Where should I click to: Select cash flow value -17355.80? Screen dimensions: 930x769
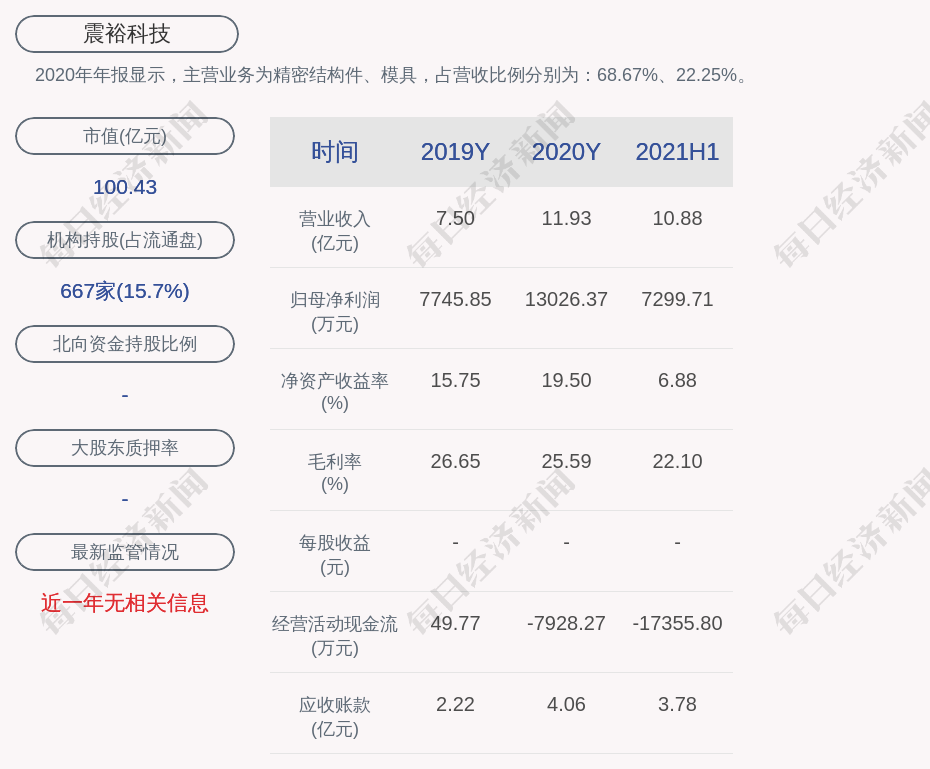point(677,623)
